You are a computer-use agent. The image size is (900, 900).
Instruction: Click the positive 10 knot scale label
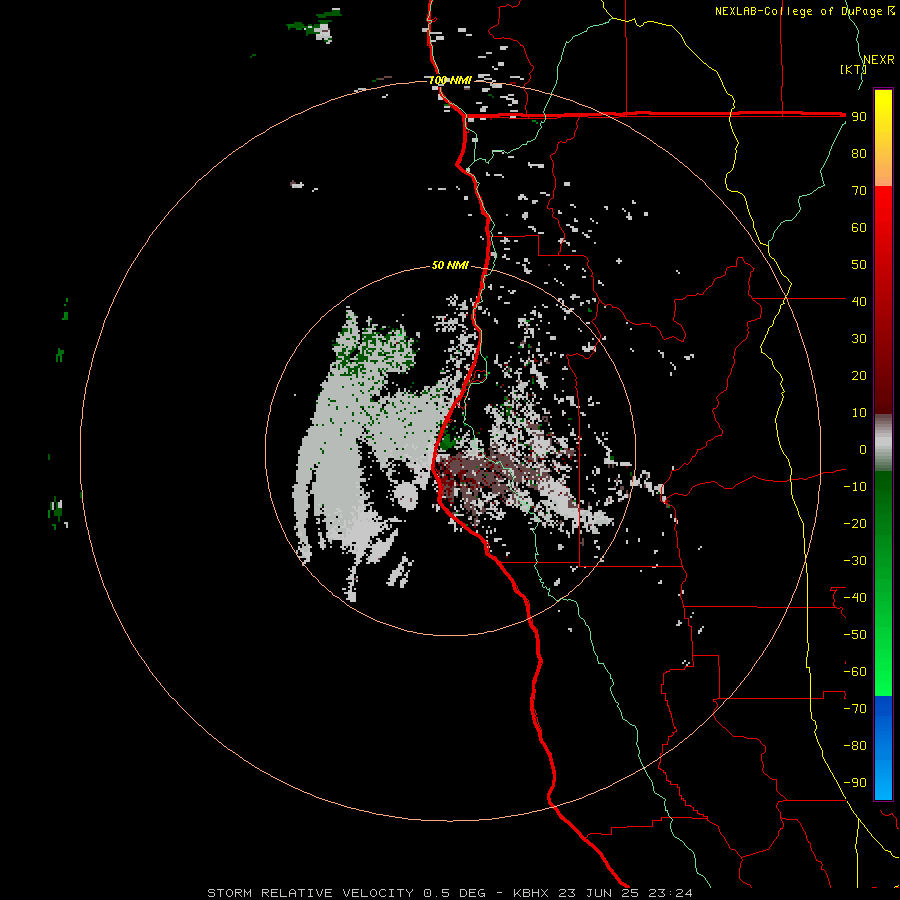[859, 413]
